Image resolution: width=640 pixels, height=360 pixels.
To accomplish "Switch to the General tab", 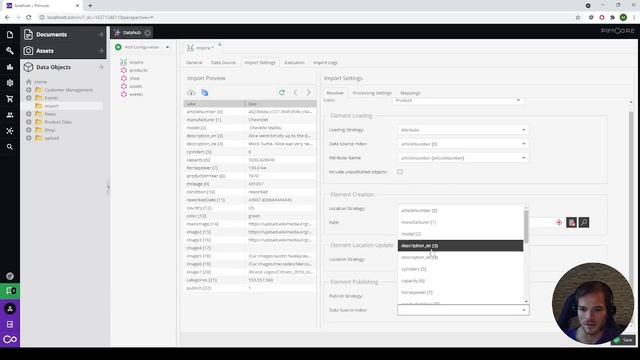I will (194, 62).
